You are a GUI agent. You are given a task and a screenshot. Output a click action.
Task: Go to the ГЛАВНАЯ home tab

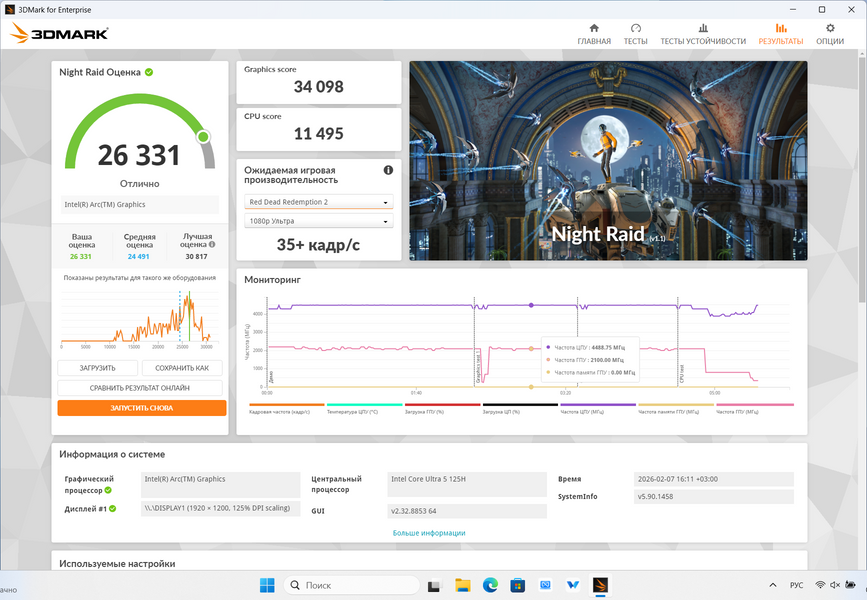click(594, 34)
